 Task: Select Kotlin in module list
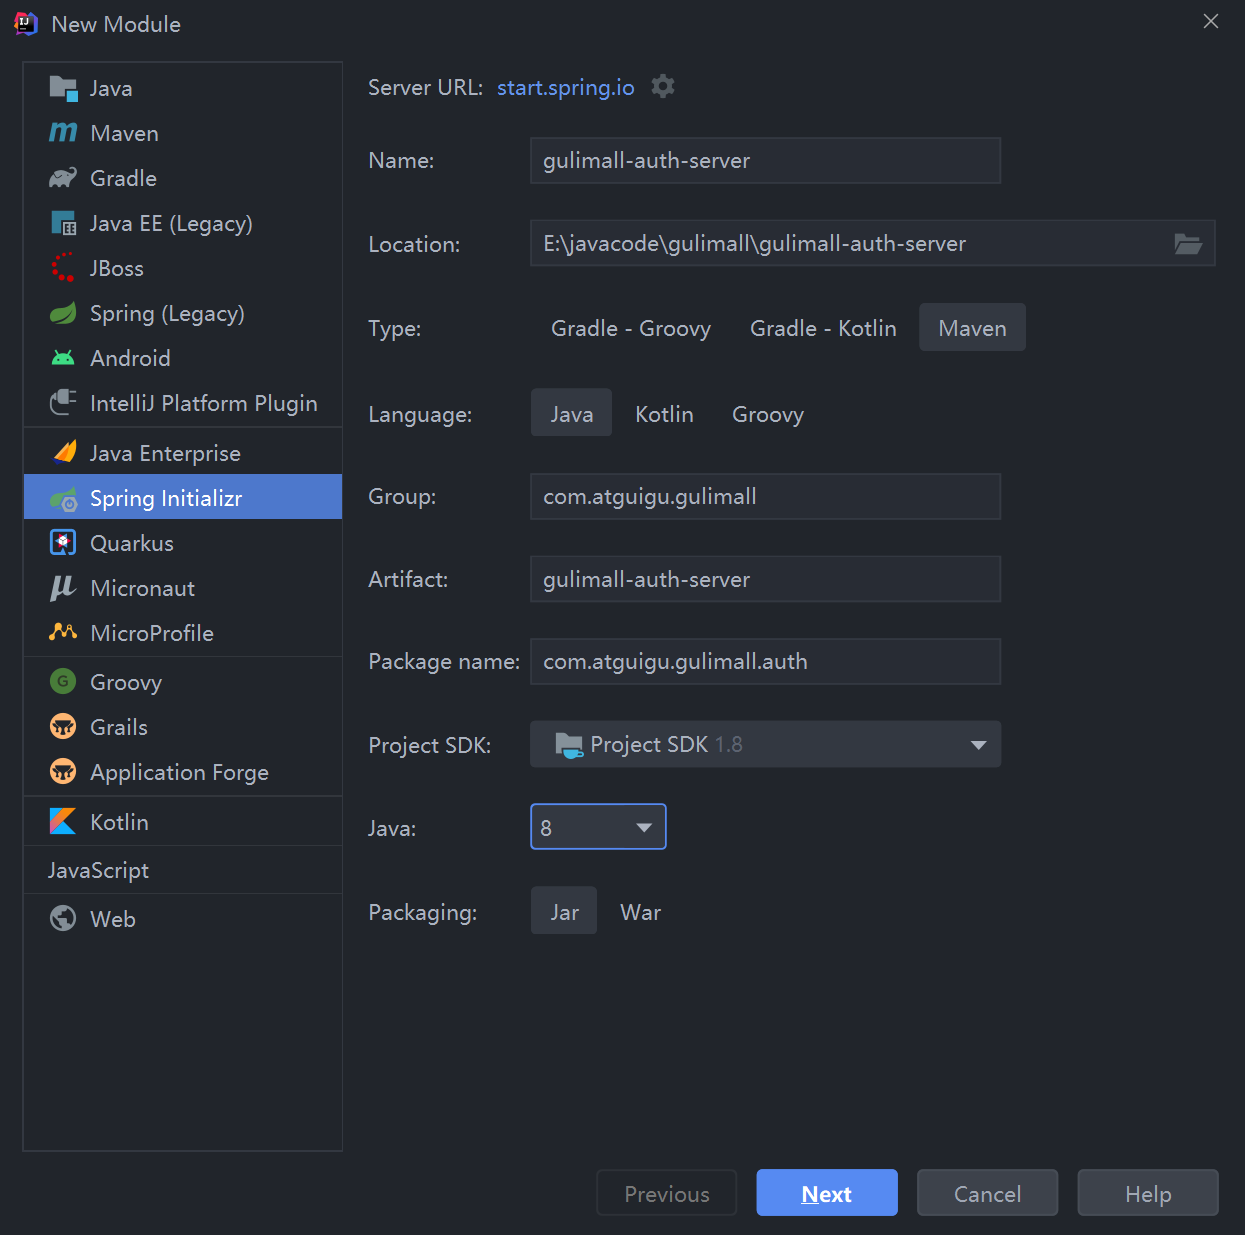(x=183, y=822)
